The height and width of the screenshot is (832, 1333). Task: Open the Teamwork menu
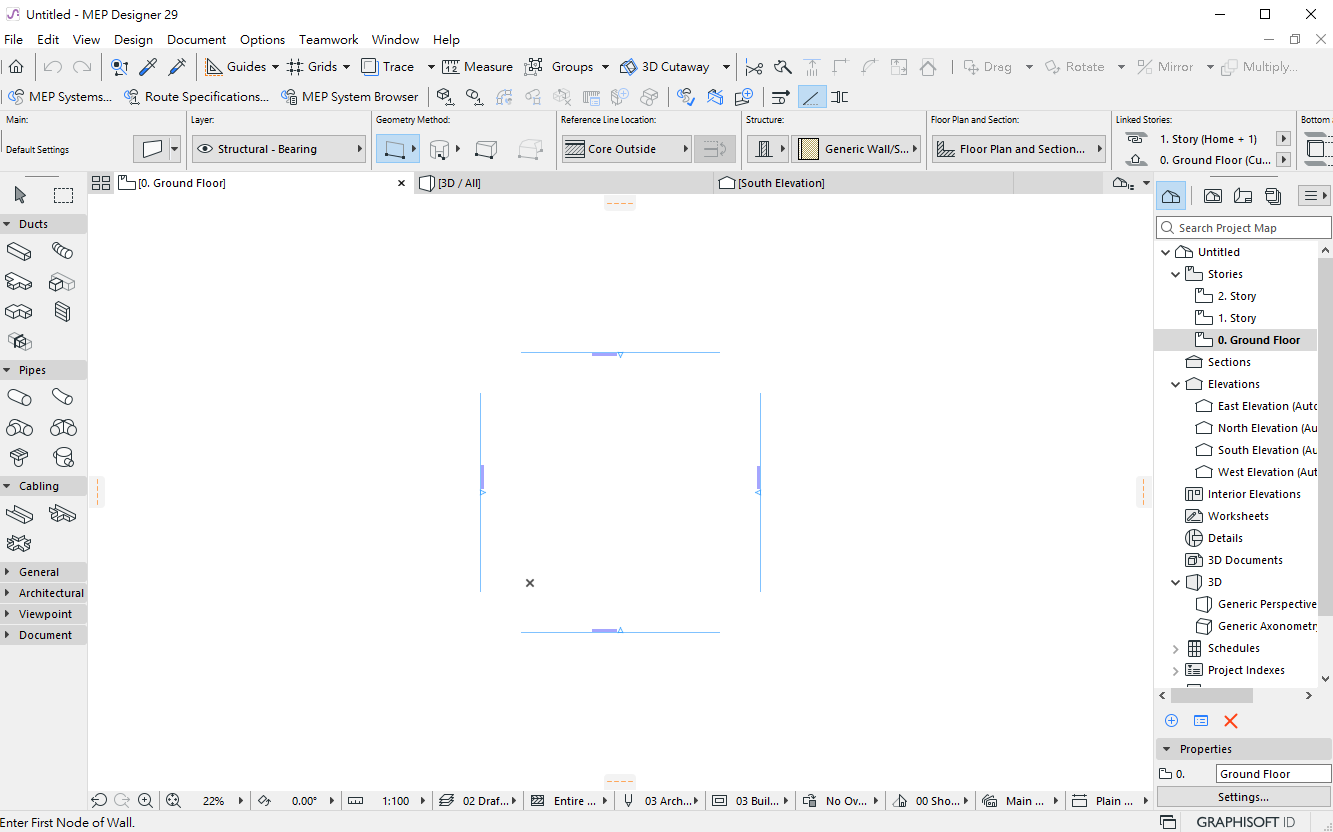pyautogui.click(x=328, y=40)
